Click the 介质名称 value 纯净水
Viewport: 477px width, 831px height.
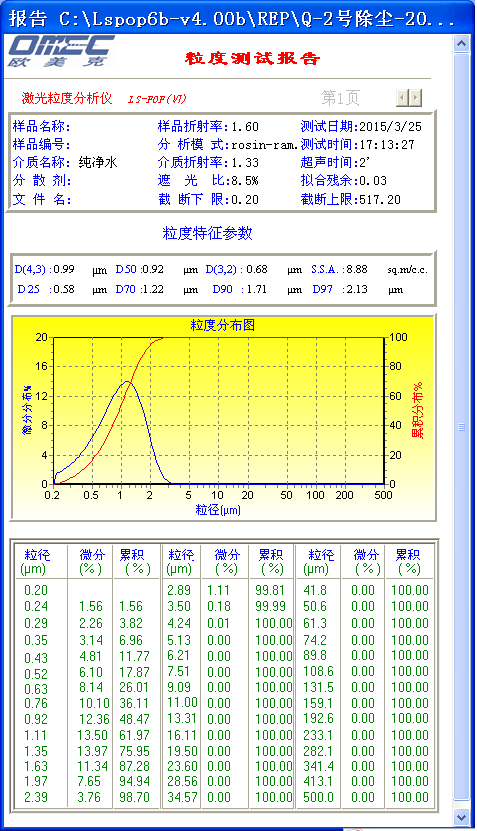pyautogui.click(x=98, y=162)
